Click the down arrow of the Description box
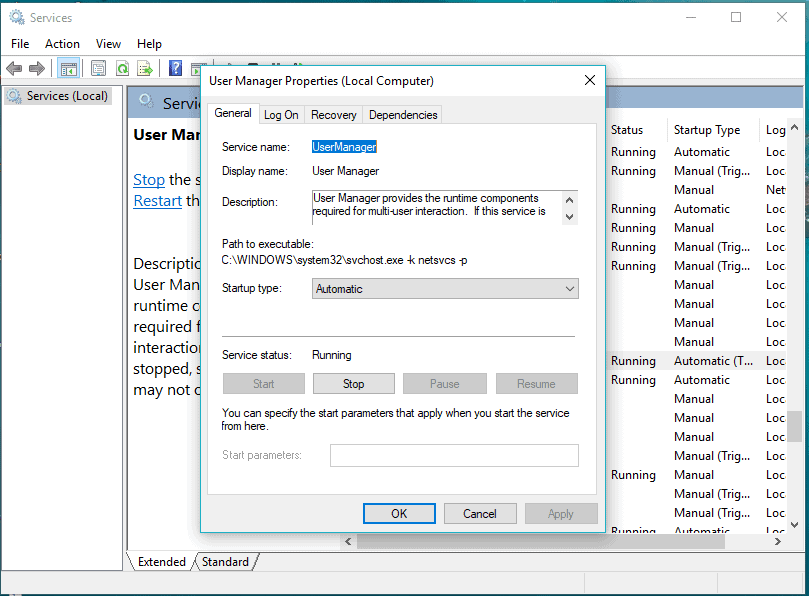Screen dimensions: 809x596 pyautogui.click(x=570, y=217)
